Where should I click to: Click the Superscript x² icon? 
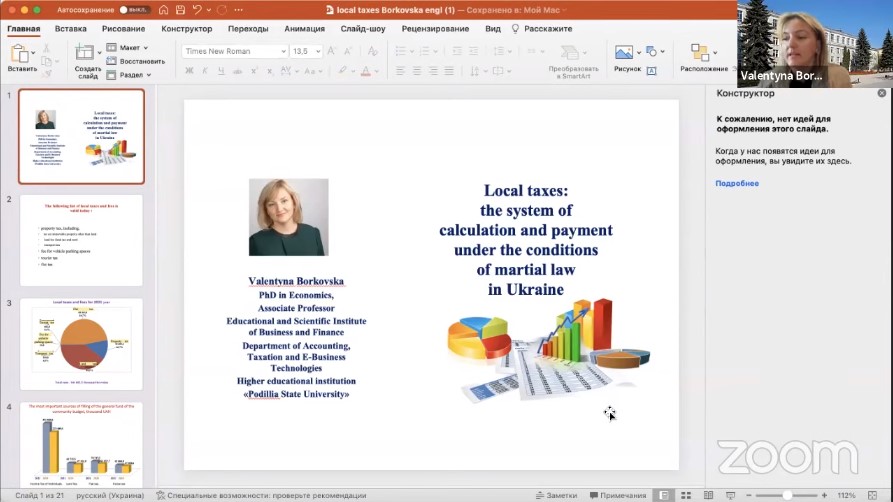tap(254, 71)
